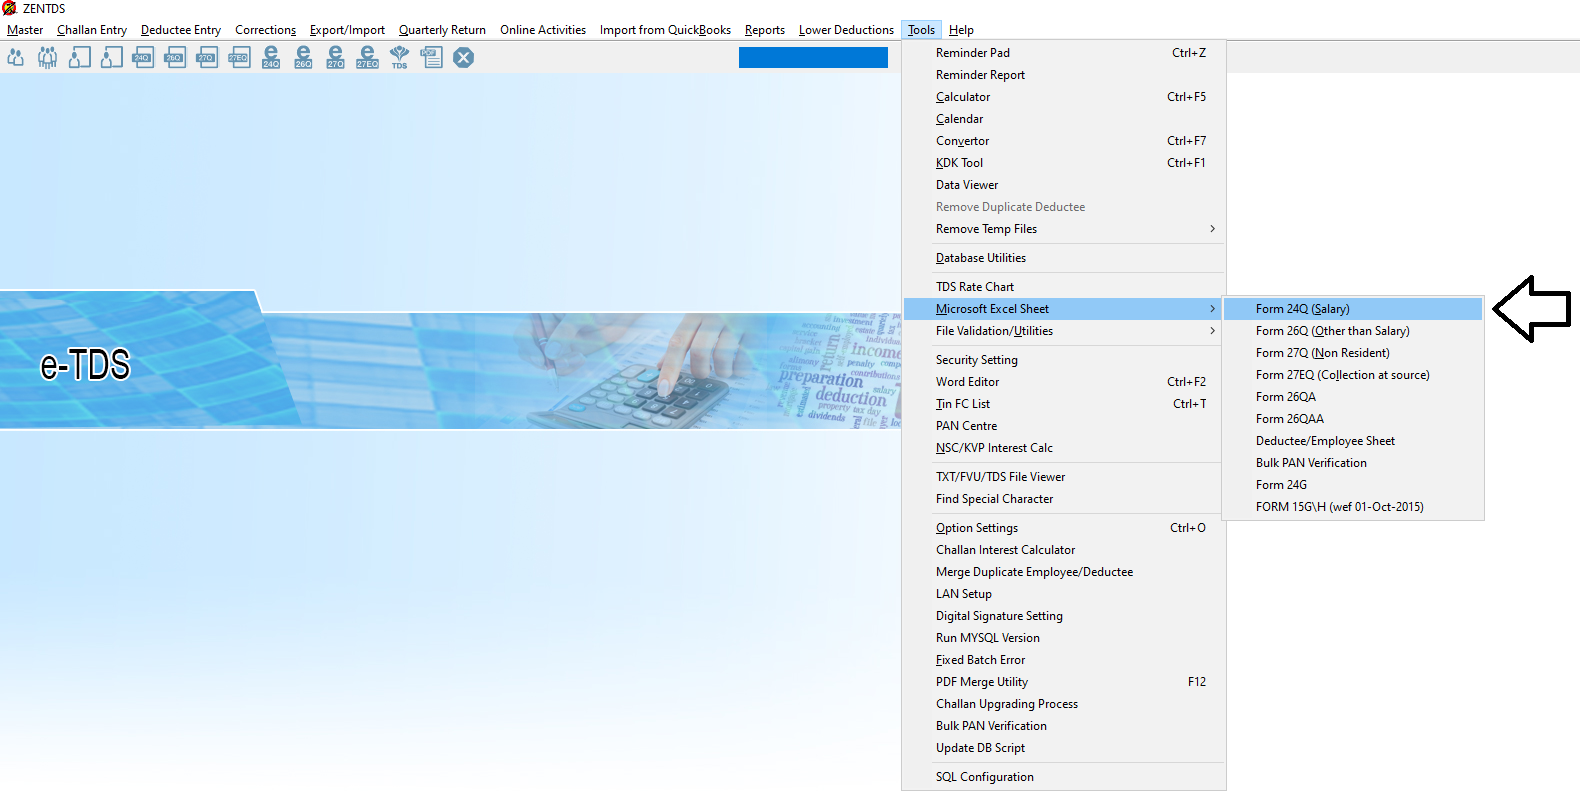Open Digital Signature Setting
Image resolution: width=1580 pixels, height=811 pixels.
[1064, 616]
